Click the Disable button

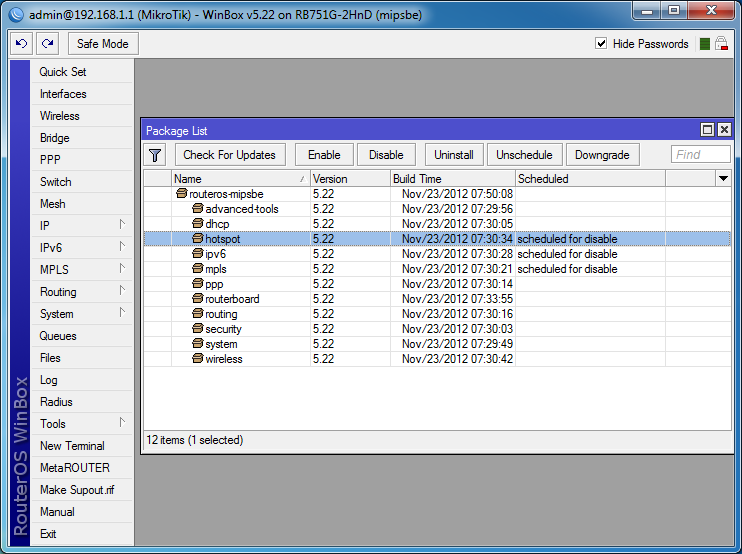point(386,155)
